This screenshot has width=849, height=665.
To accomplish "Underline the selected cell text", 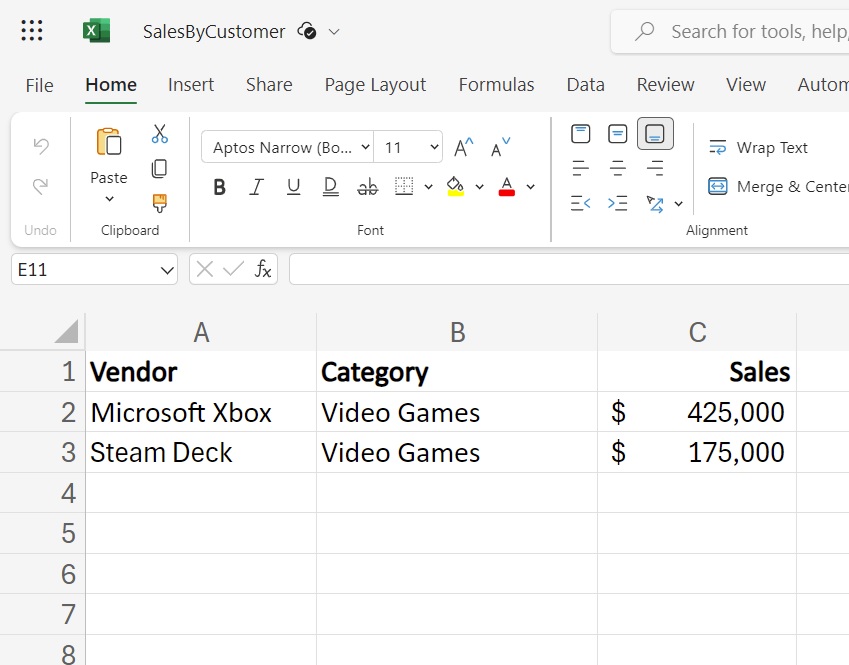I will [293, 187].
